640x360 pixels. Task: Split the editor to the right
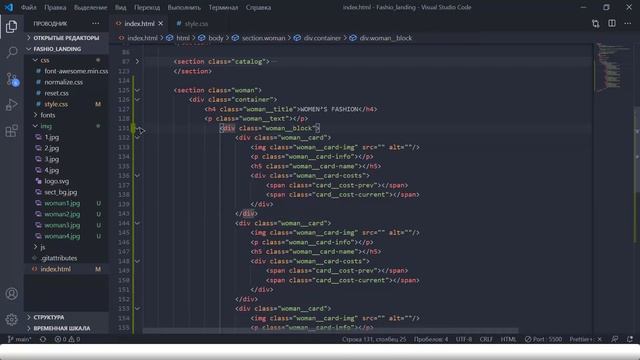coord(611,24)
